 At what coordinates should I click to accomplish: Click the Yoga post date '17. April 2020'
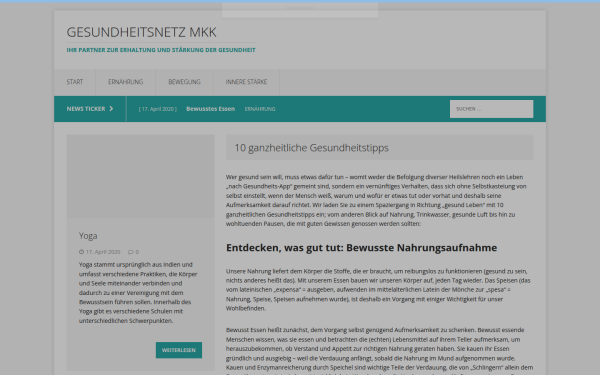(x=103, y=252)
